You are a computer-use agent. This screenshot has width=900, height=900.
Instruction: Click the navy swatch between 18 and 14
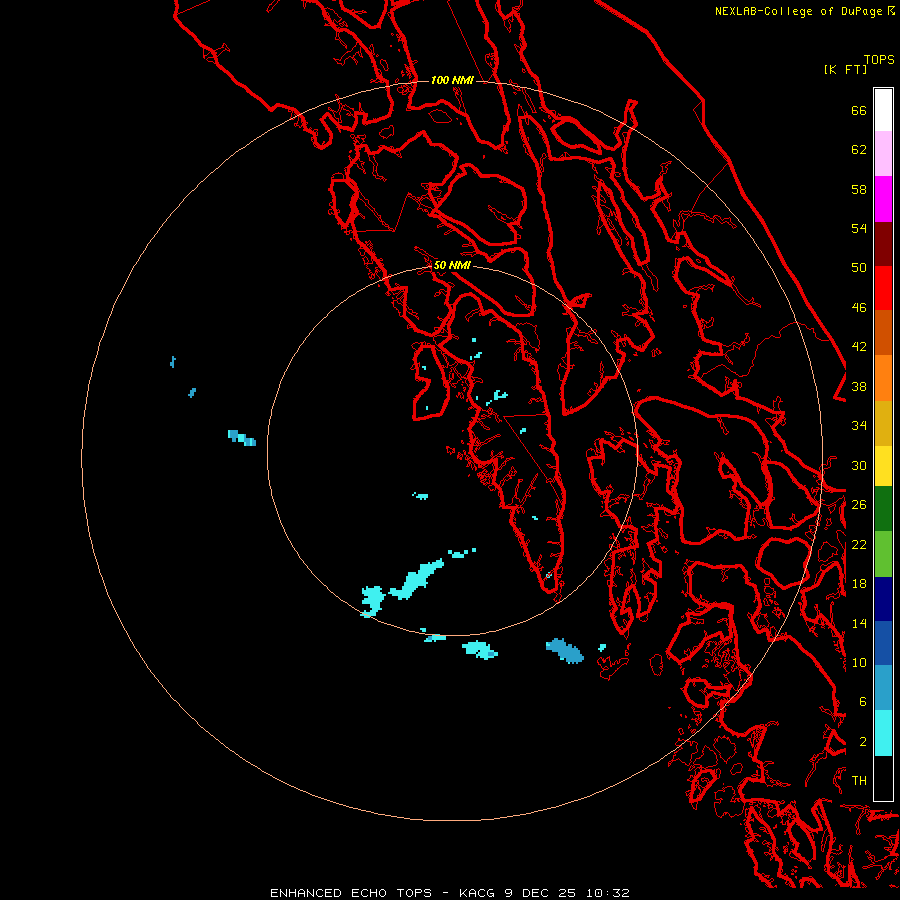(x=883, y=599)
